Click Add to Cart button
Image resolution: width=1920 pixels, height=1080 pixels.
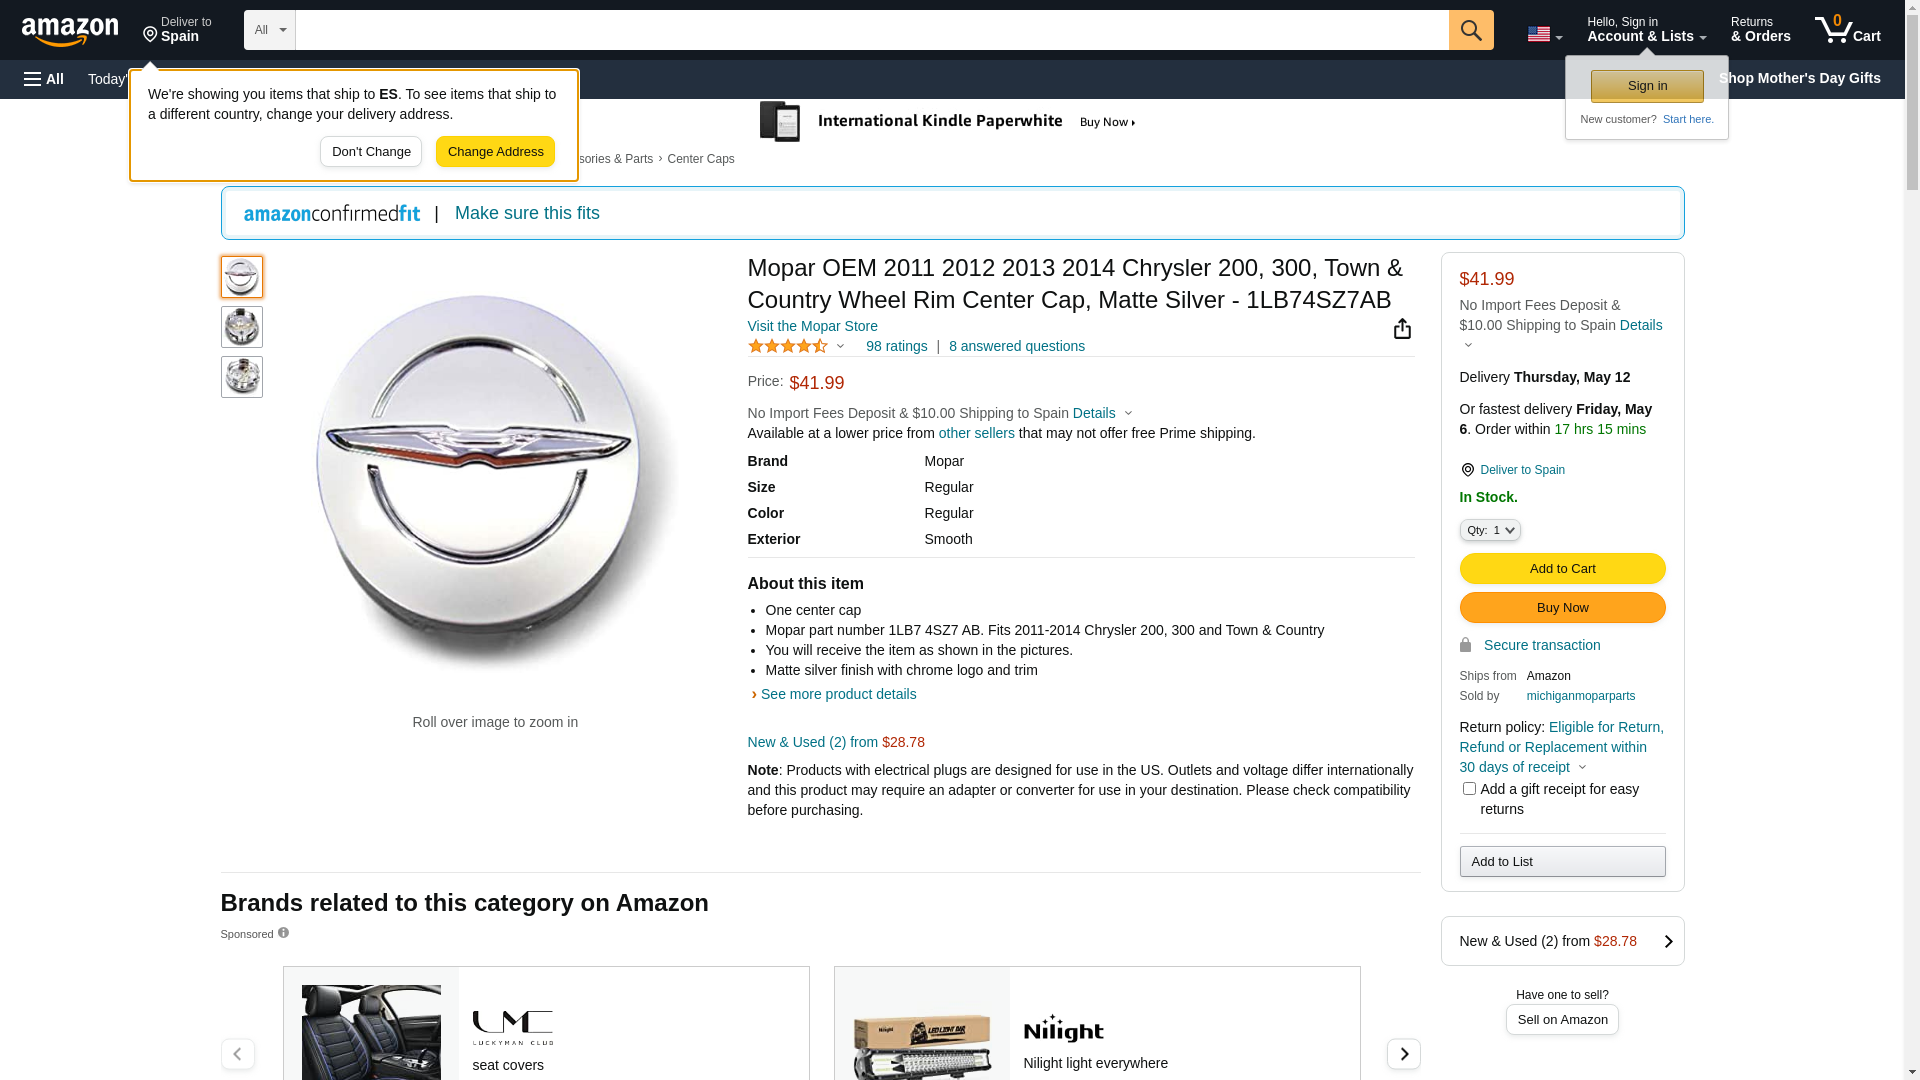tap(1562, 569)
